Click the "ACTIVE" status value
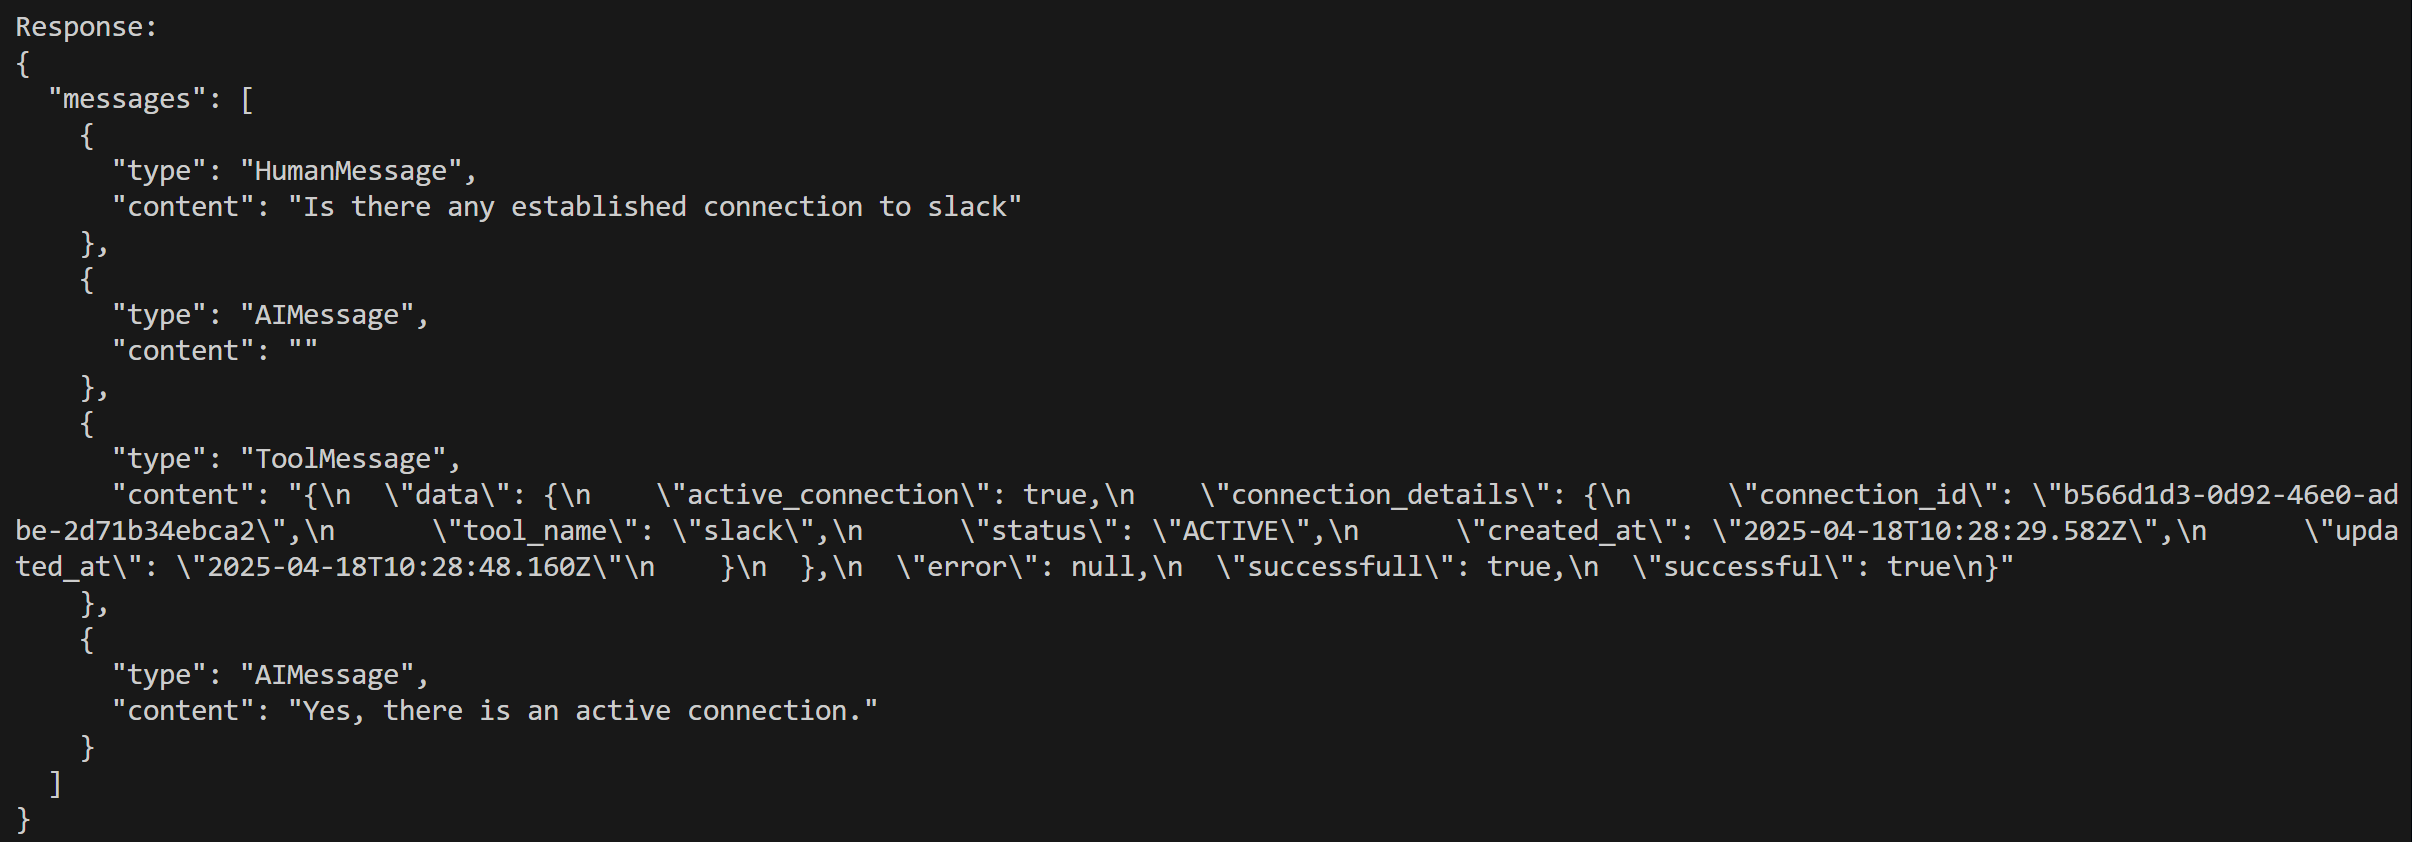 1230,531
